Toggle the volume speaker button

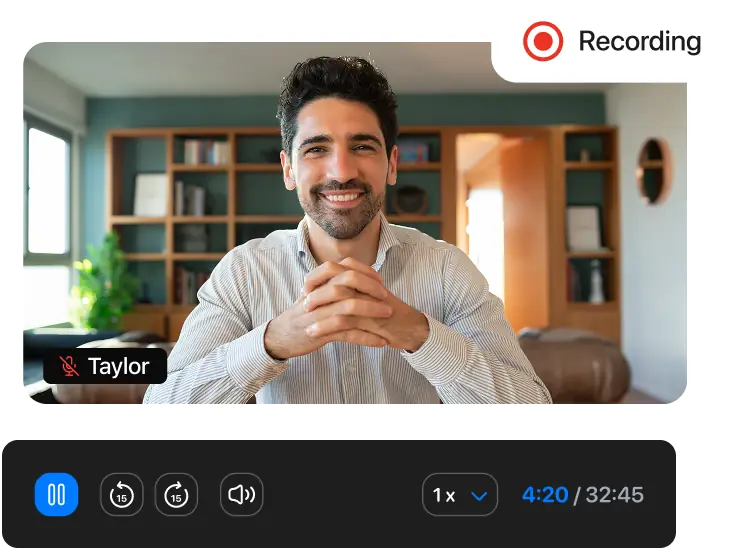click(241, 495)
